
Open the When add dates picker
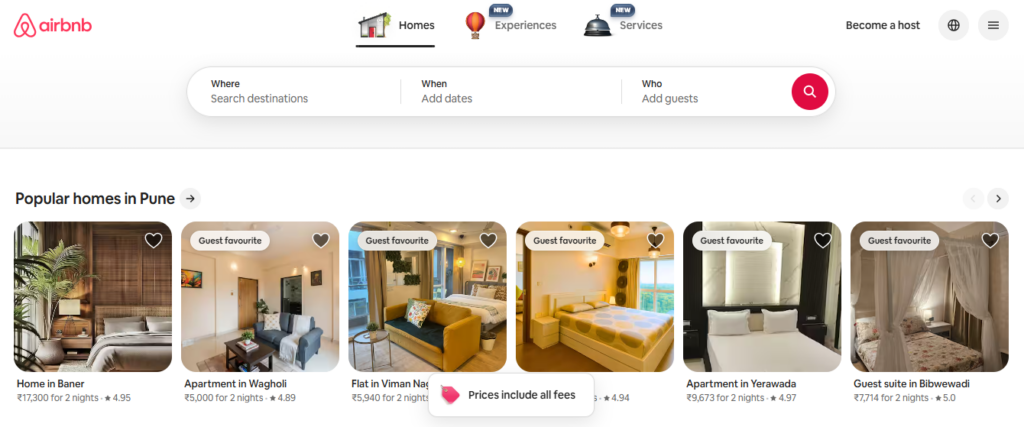coord(511,91)
